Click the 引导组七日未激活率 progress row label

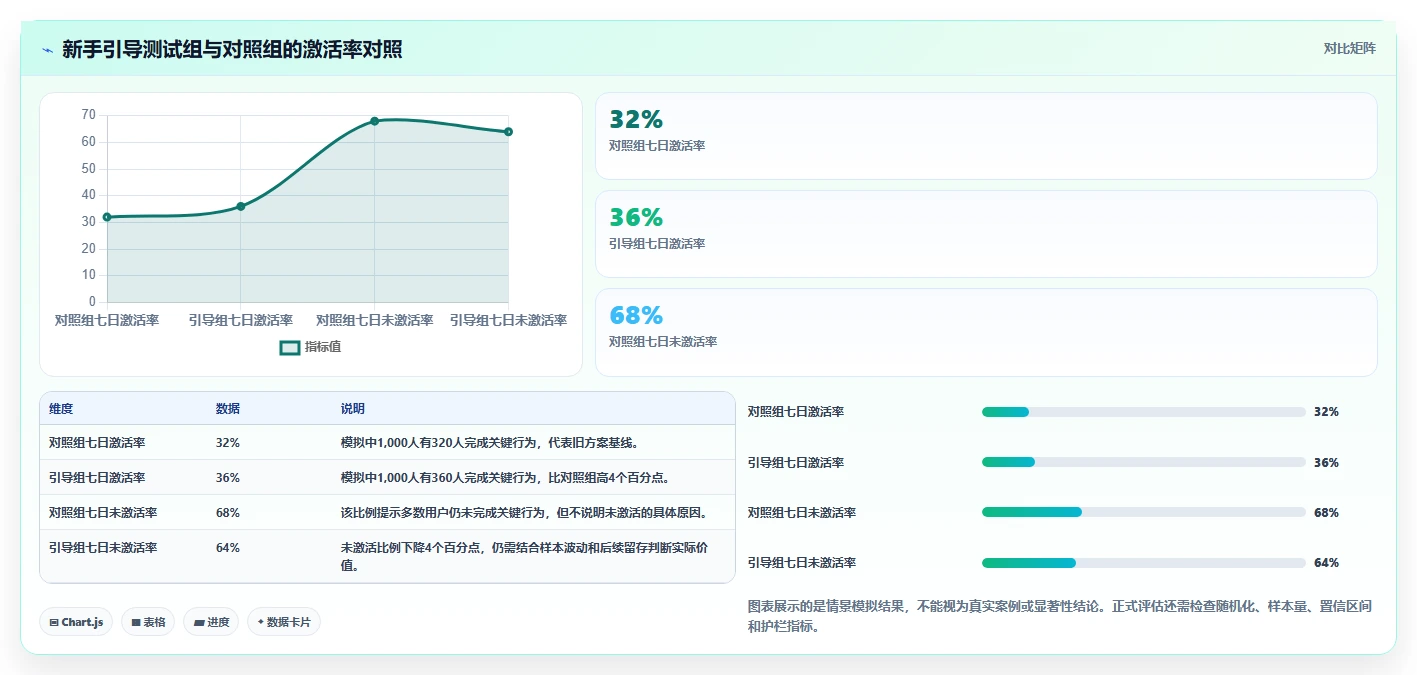[x=802, y=563]
